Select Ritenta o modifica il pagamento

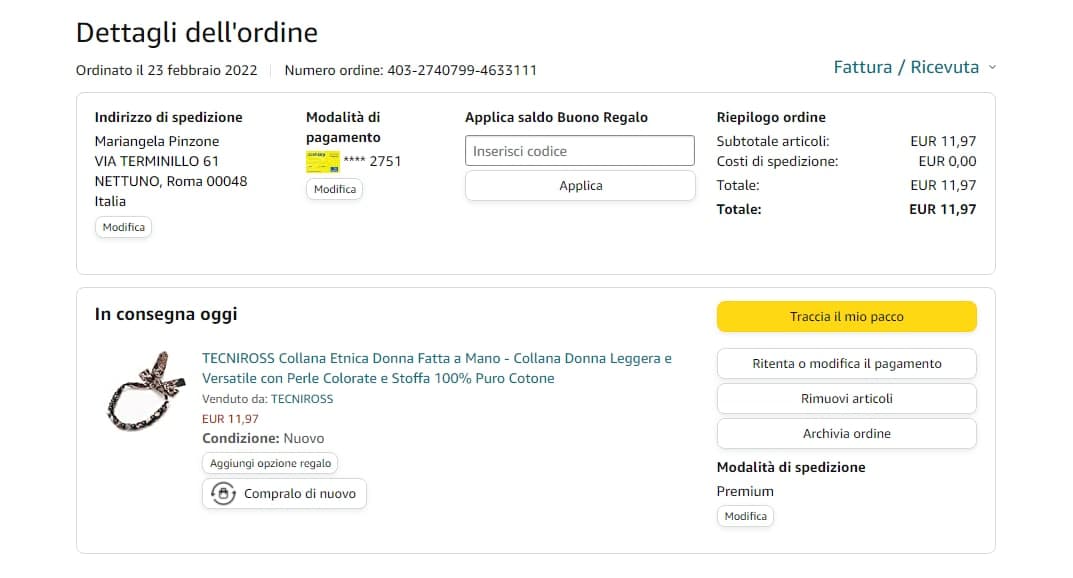[x=846, y=364]
